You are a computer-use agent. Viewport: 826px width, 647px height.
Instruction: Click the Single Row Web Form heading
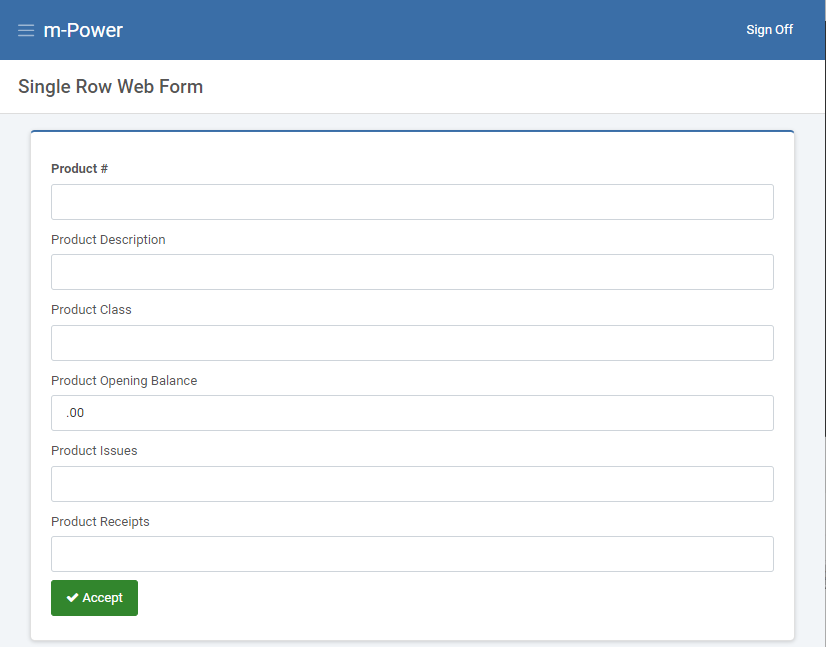pyautogui.click(x=110, y=86)
